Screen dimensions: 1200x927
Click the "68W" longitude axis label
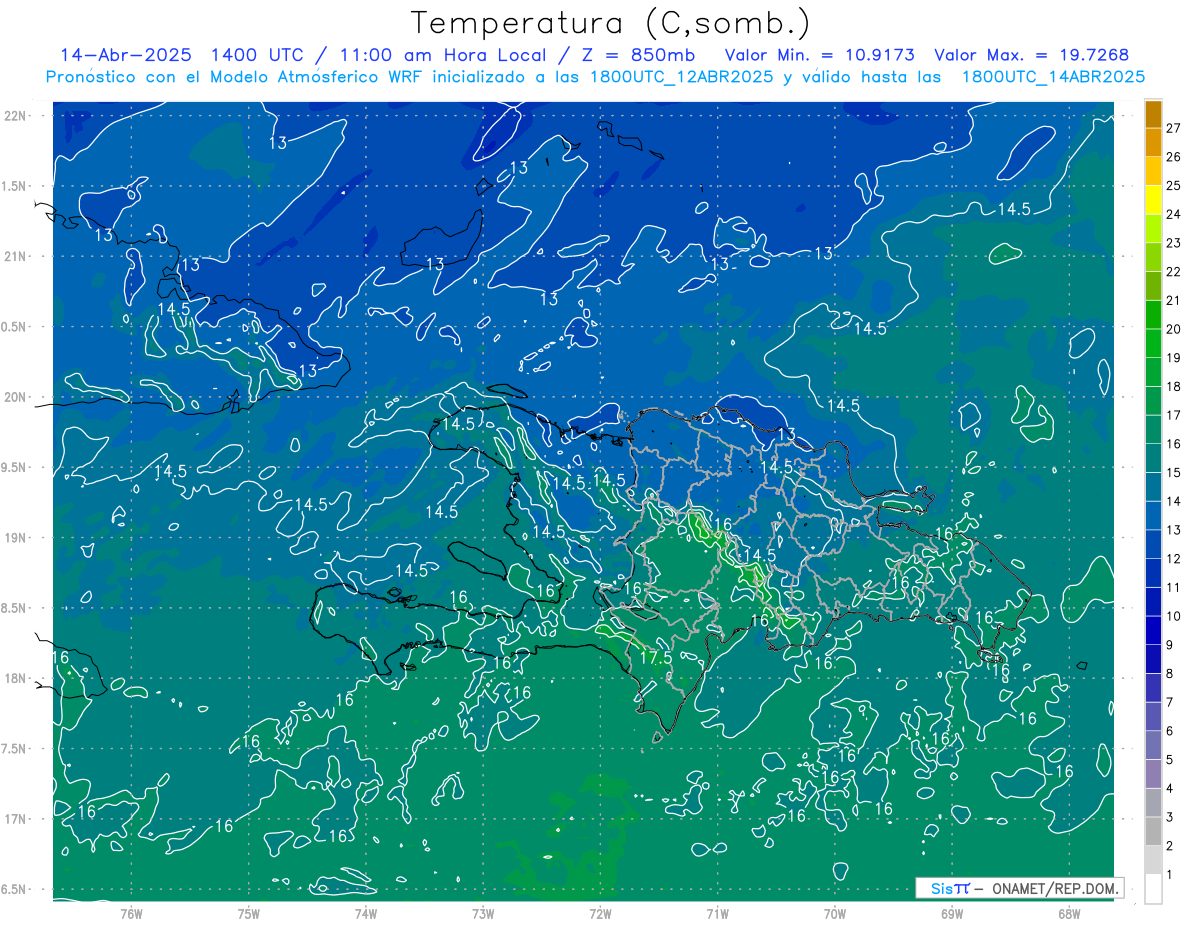click(x=1068, y=914)
